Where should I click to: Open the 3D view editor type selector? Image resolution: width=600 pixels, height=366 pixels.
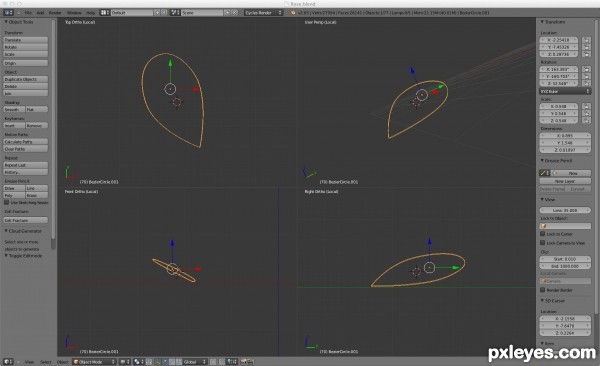(x=8, y=361)
